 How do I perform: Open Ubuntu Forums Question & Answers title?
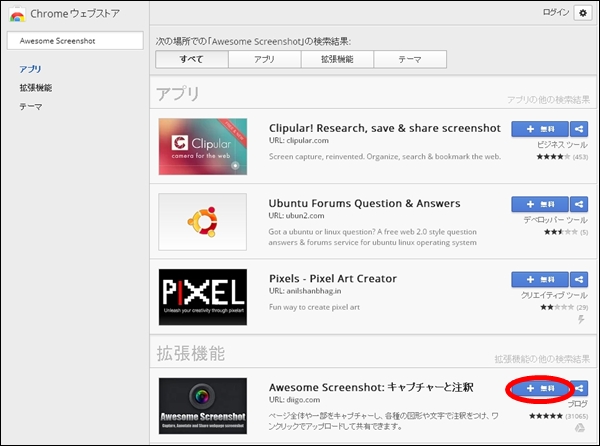(364, 203)
